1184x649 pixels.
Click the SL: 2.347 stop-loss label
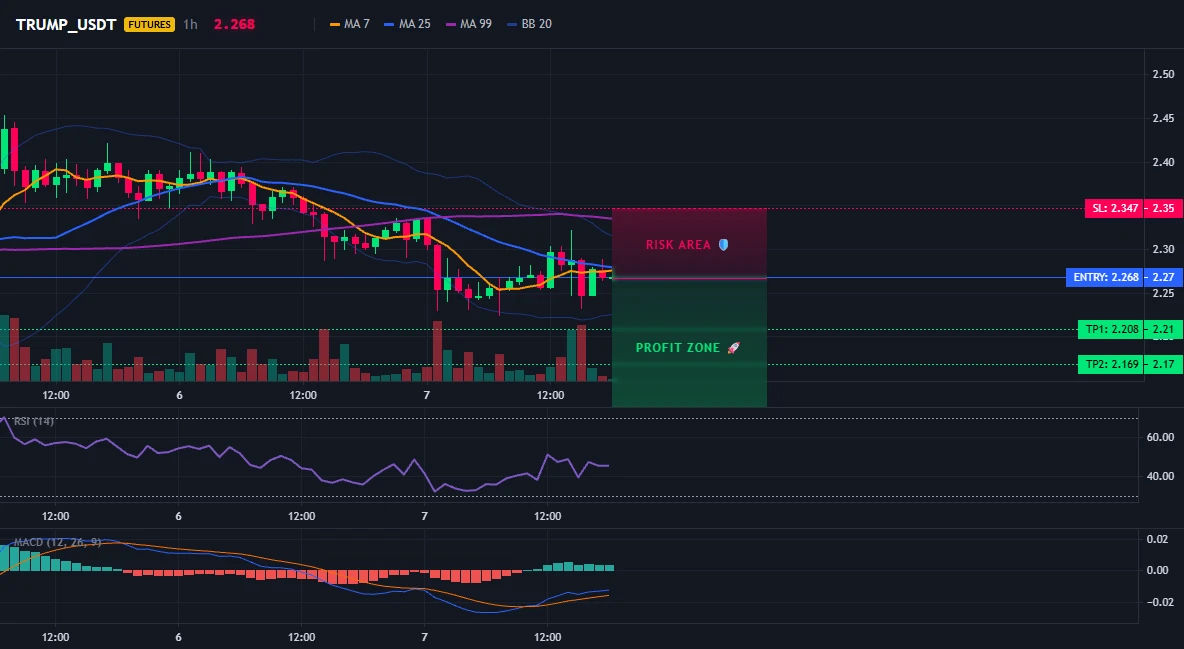point(1114,208)
